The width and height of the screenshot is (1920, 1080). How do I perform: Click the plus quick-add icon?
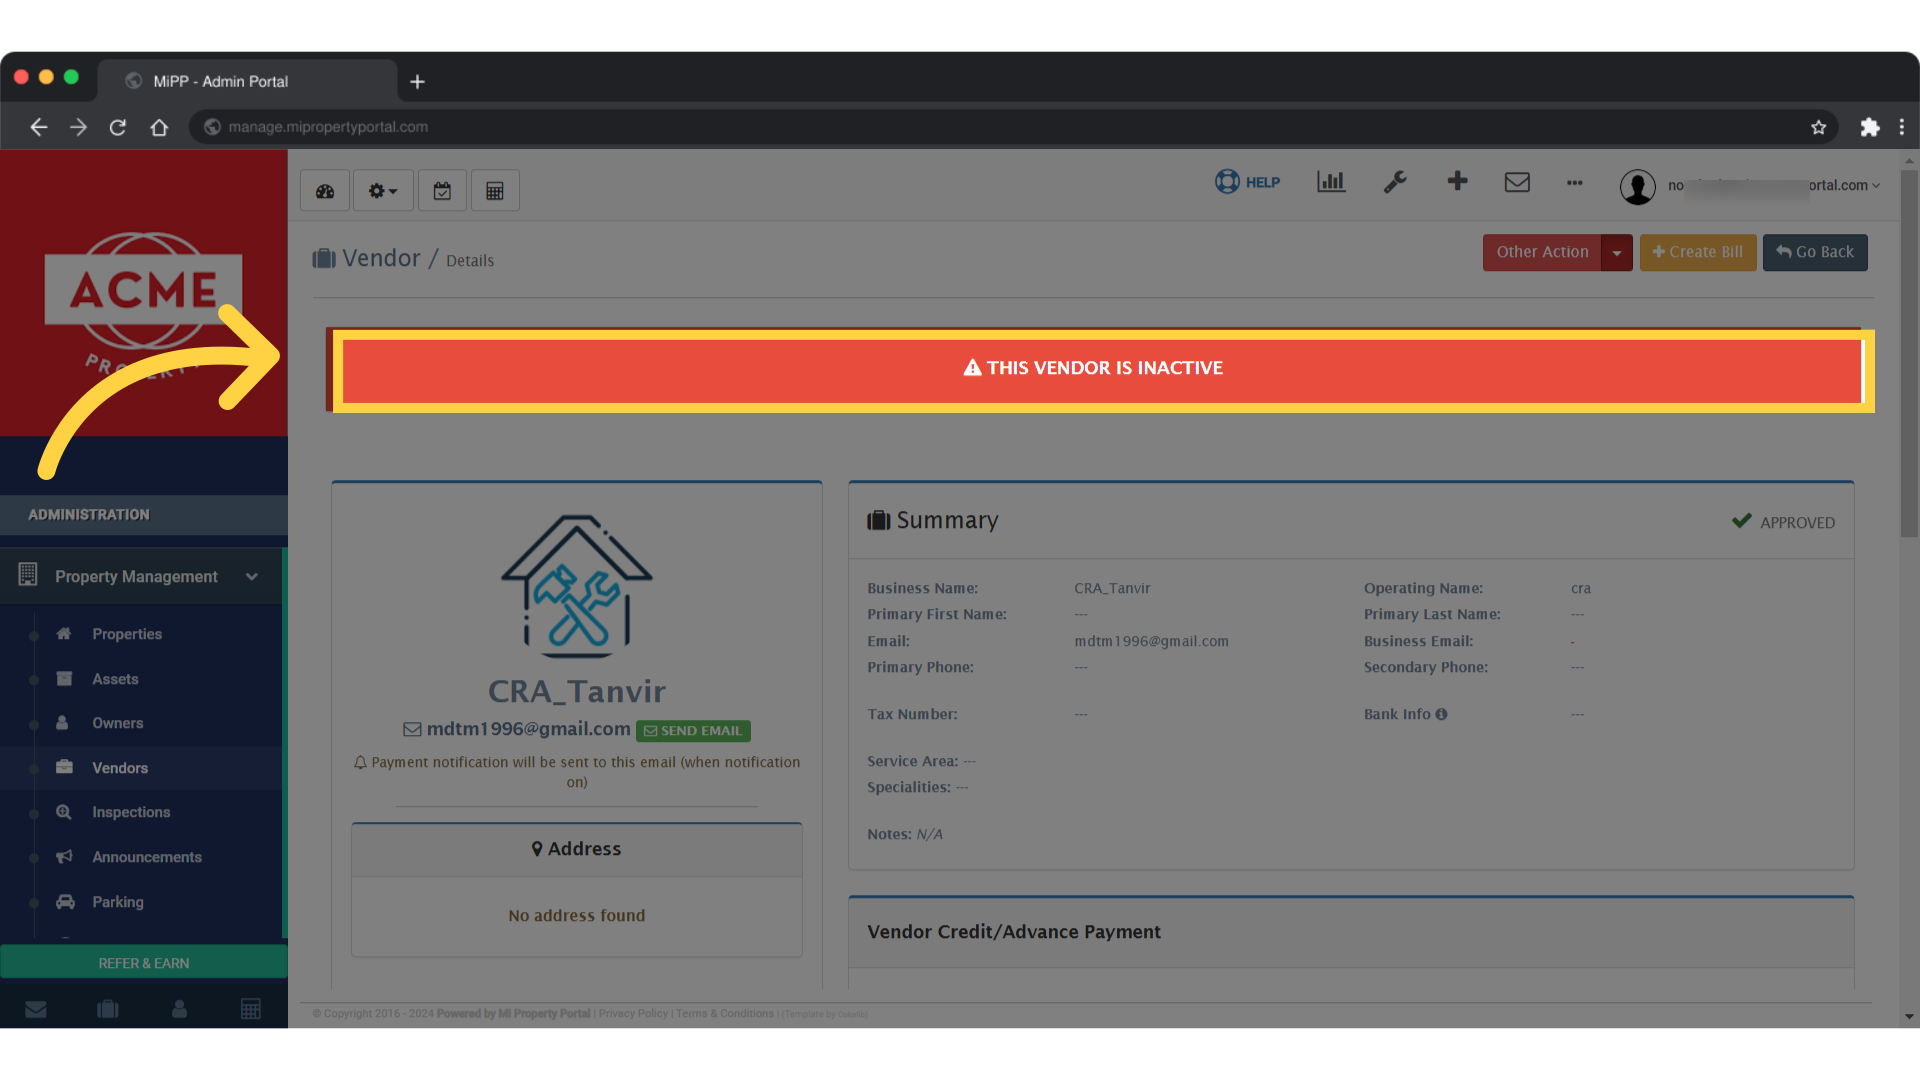point(1457,182)
